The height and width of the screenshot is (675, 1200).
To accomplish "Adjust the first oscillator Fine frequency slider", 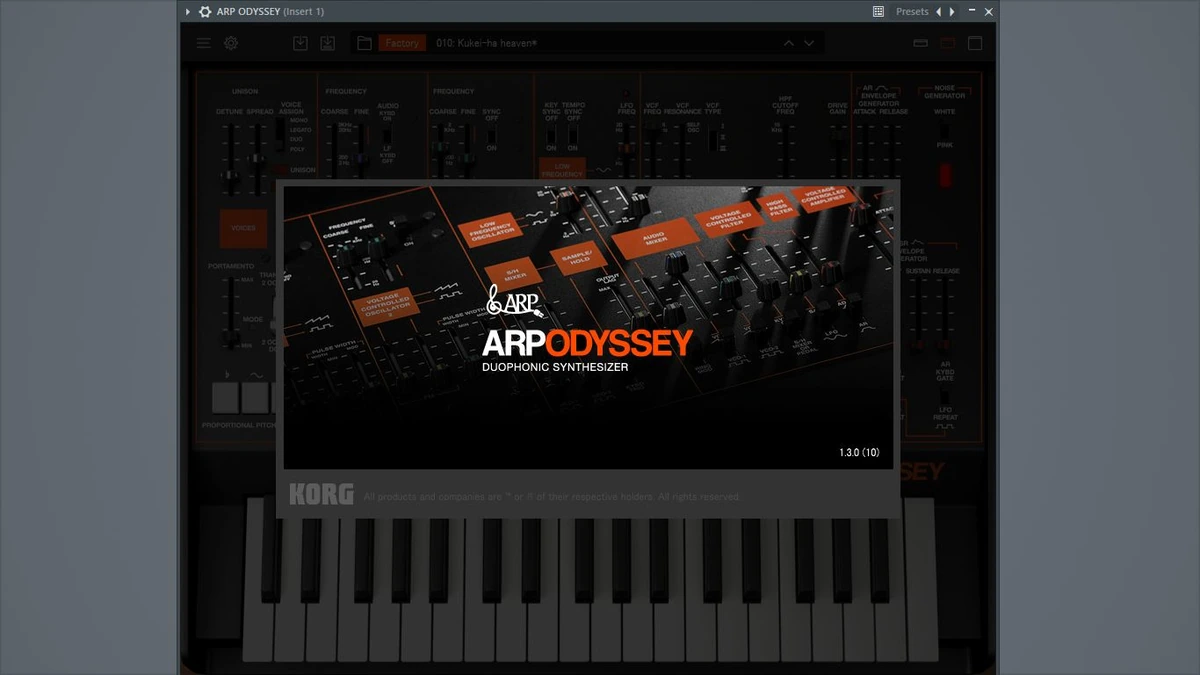I will 361,150.
